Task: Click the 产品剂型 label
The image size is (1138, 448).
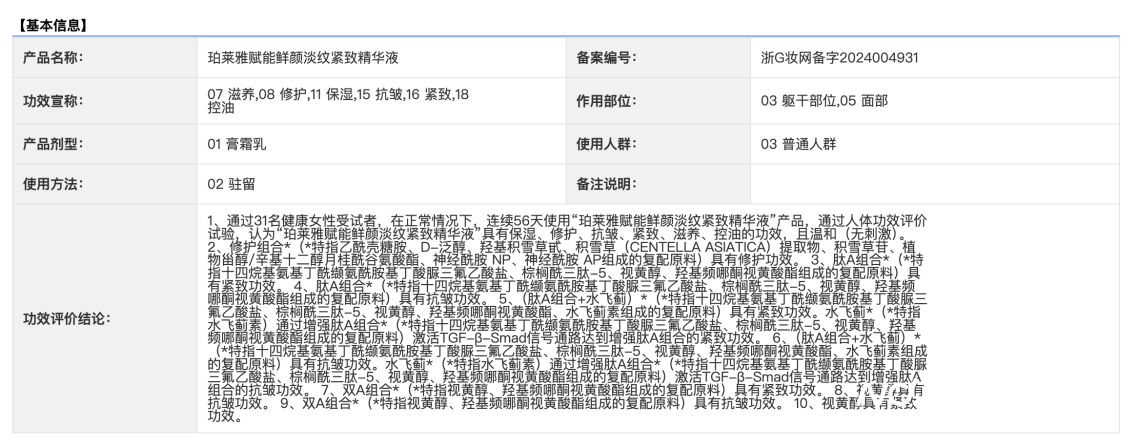Action: [x=54, y=144]
